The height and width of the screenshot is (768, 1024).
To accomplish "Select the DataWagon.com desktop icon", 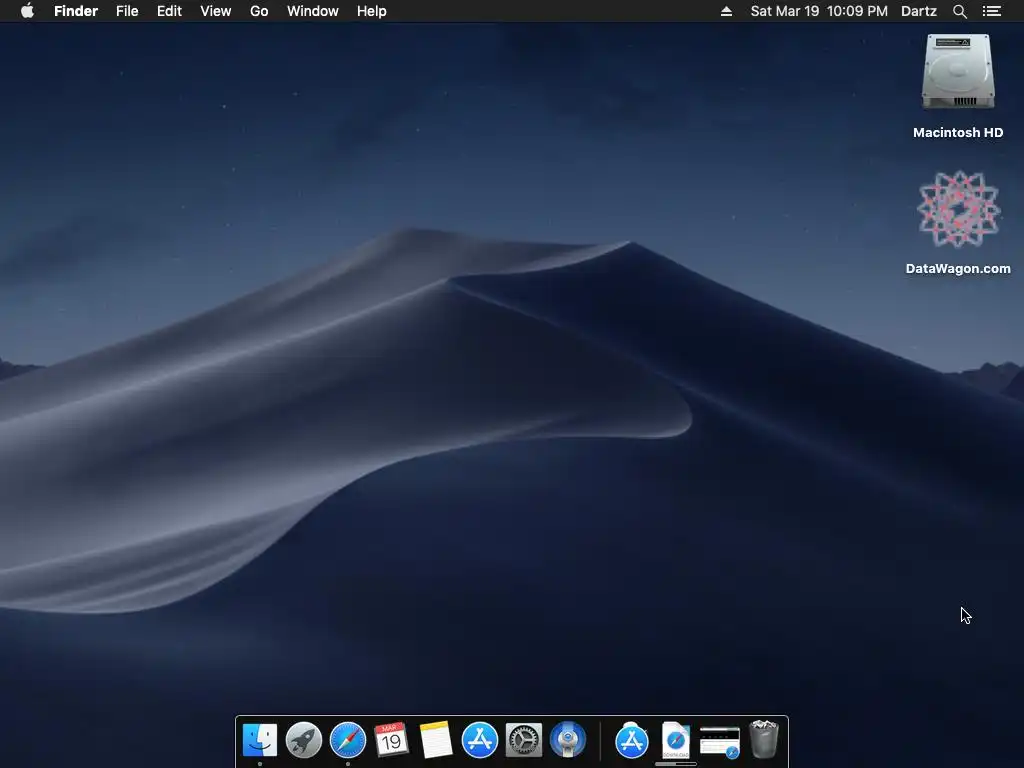I will (x=958, y=209).
